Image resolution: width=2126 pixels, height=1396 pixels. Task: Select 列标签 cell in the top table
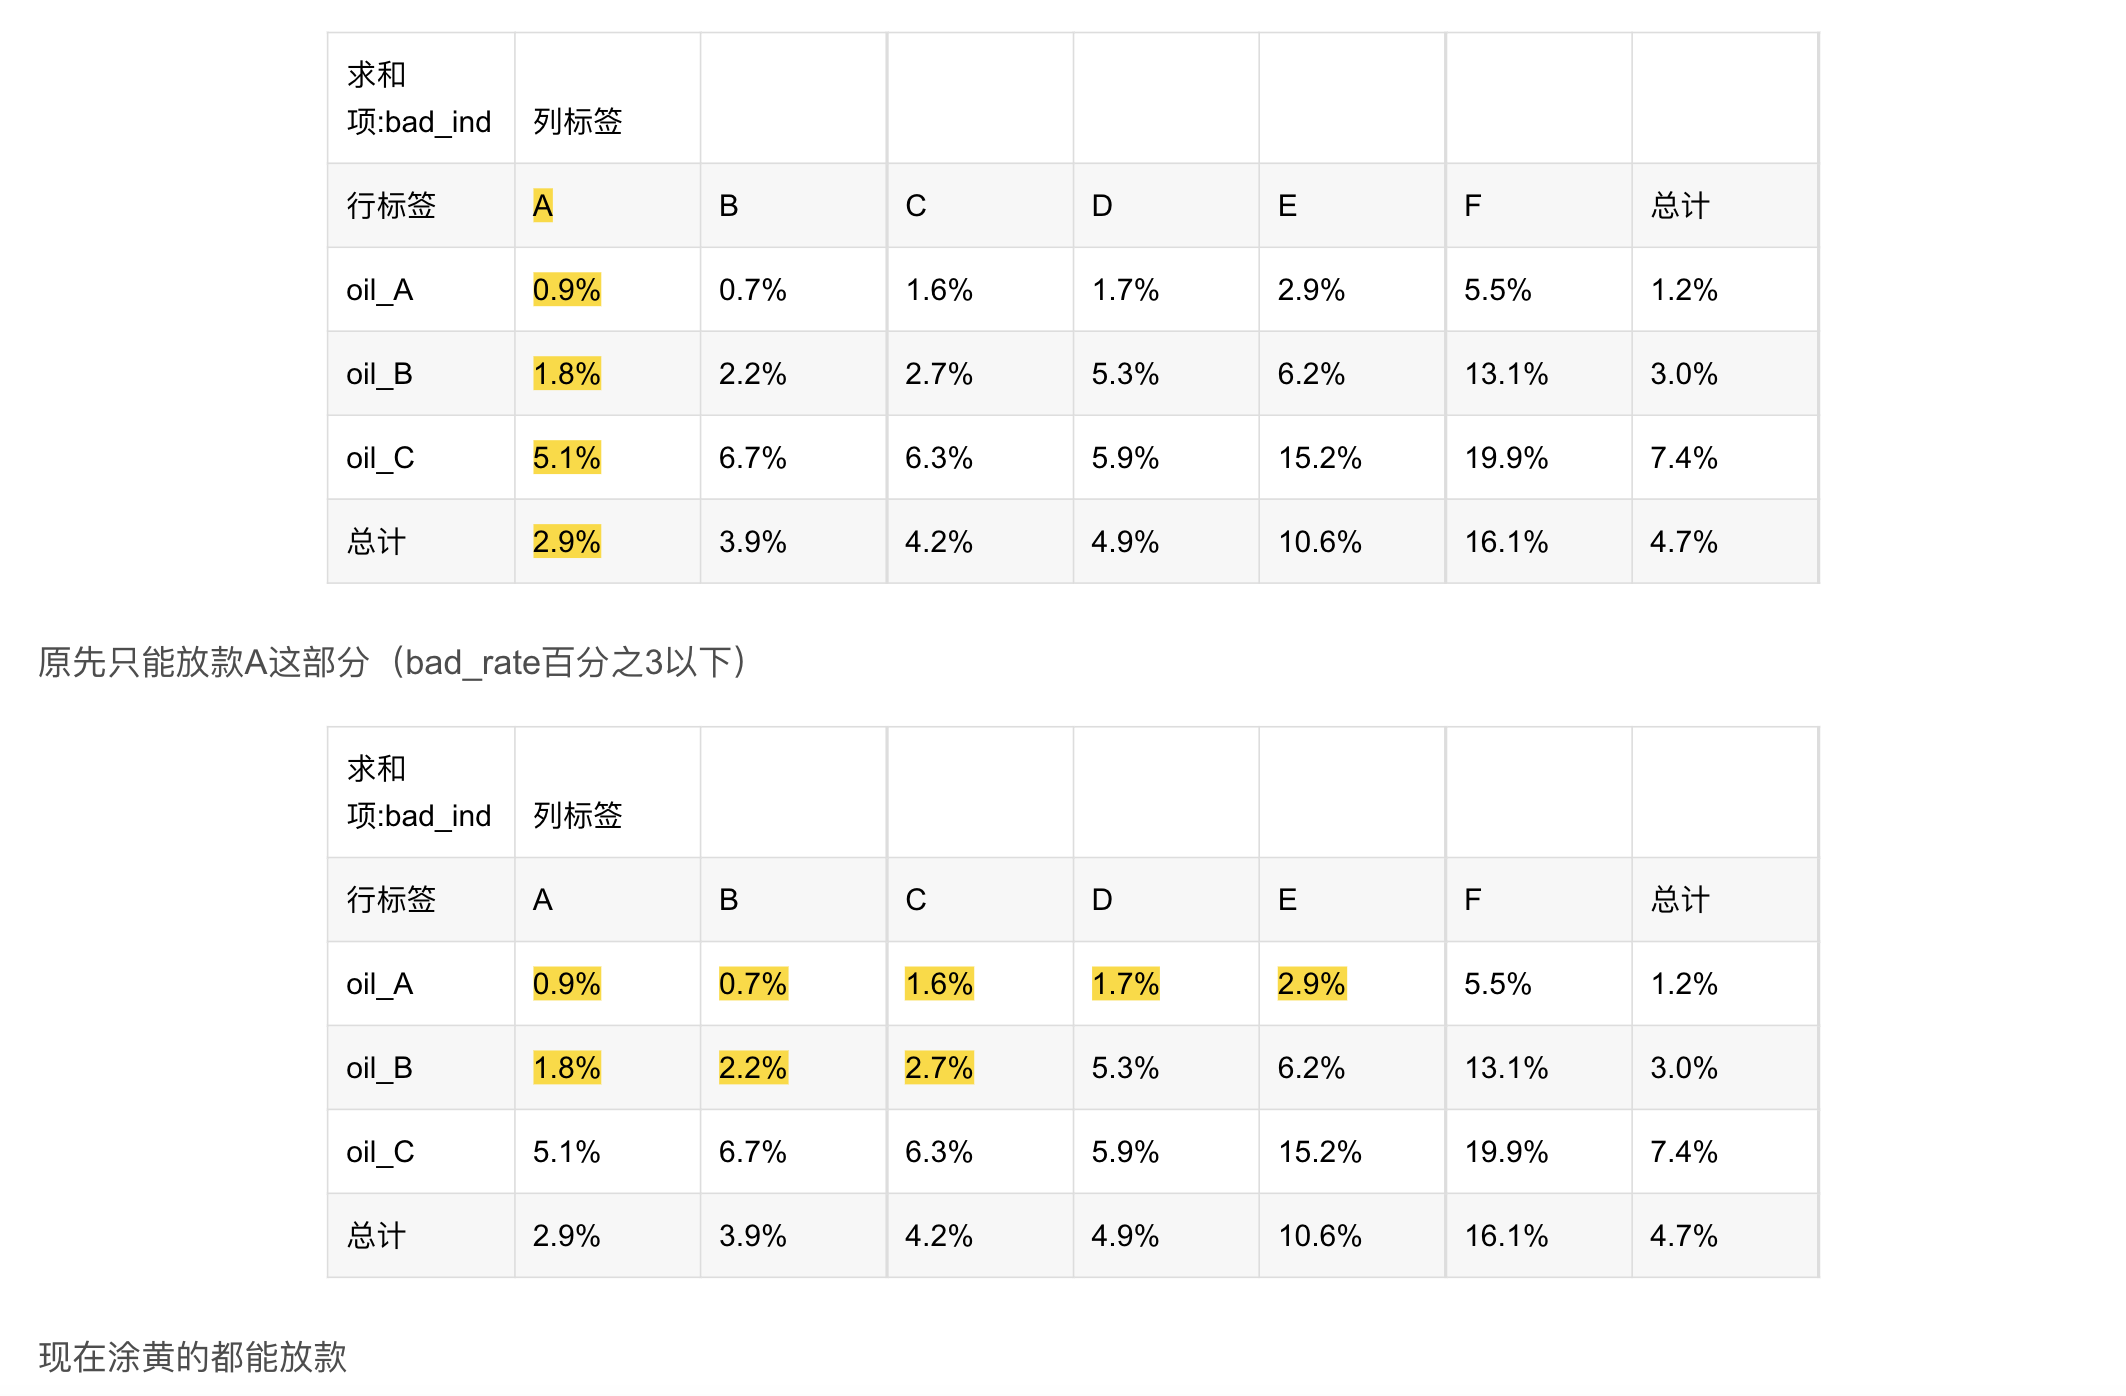[578, 122]
